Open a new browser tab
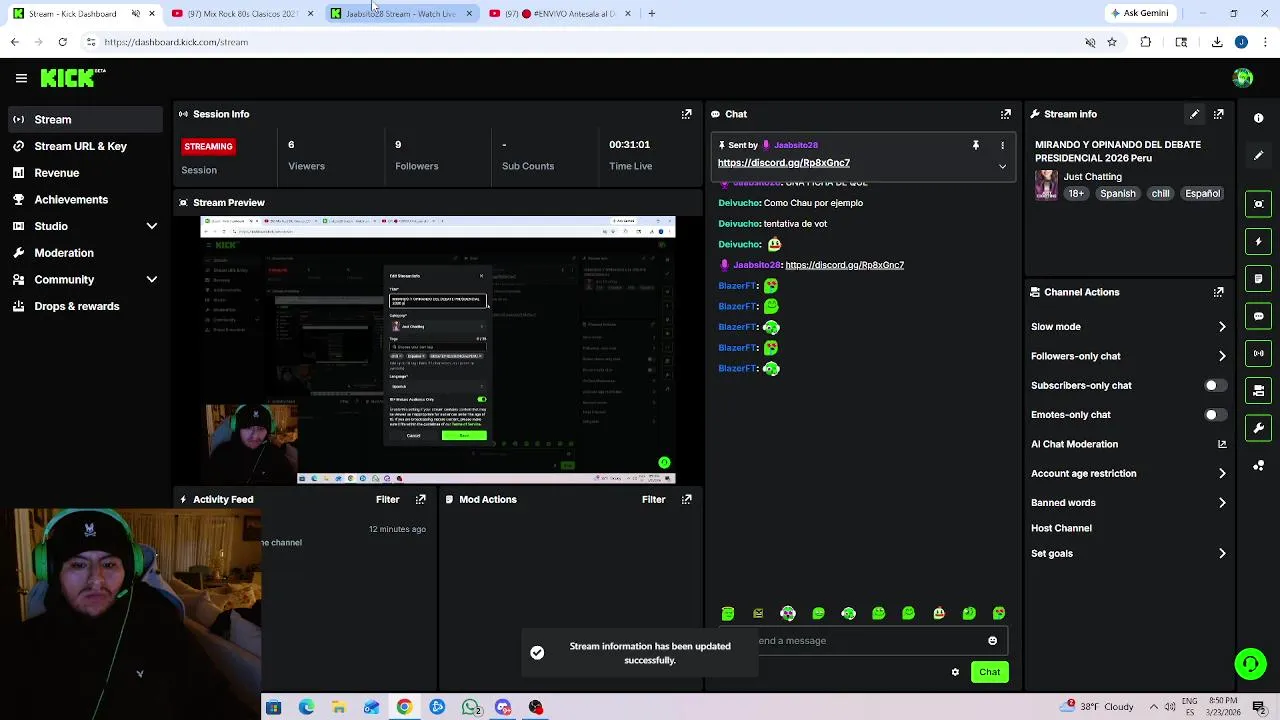 click(651, 14)
